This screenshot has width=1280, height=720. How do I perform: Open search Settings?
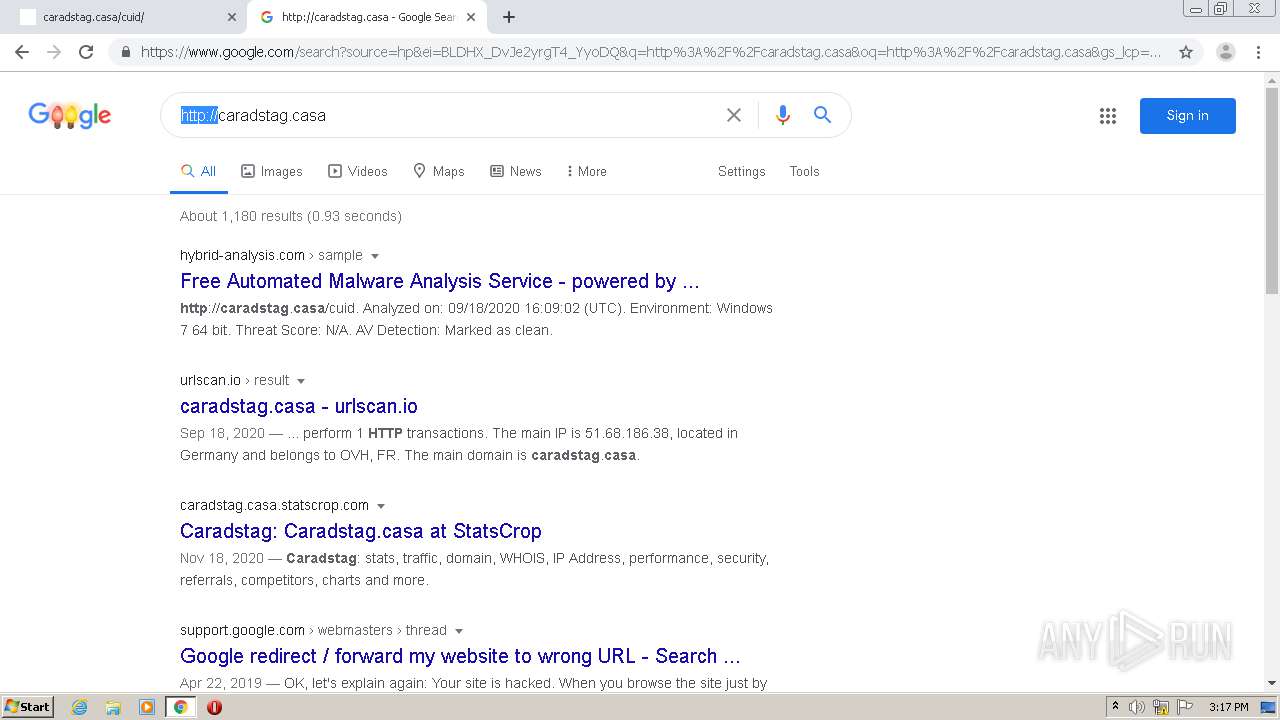click(x=741, y=172)
